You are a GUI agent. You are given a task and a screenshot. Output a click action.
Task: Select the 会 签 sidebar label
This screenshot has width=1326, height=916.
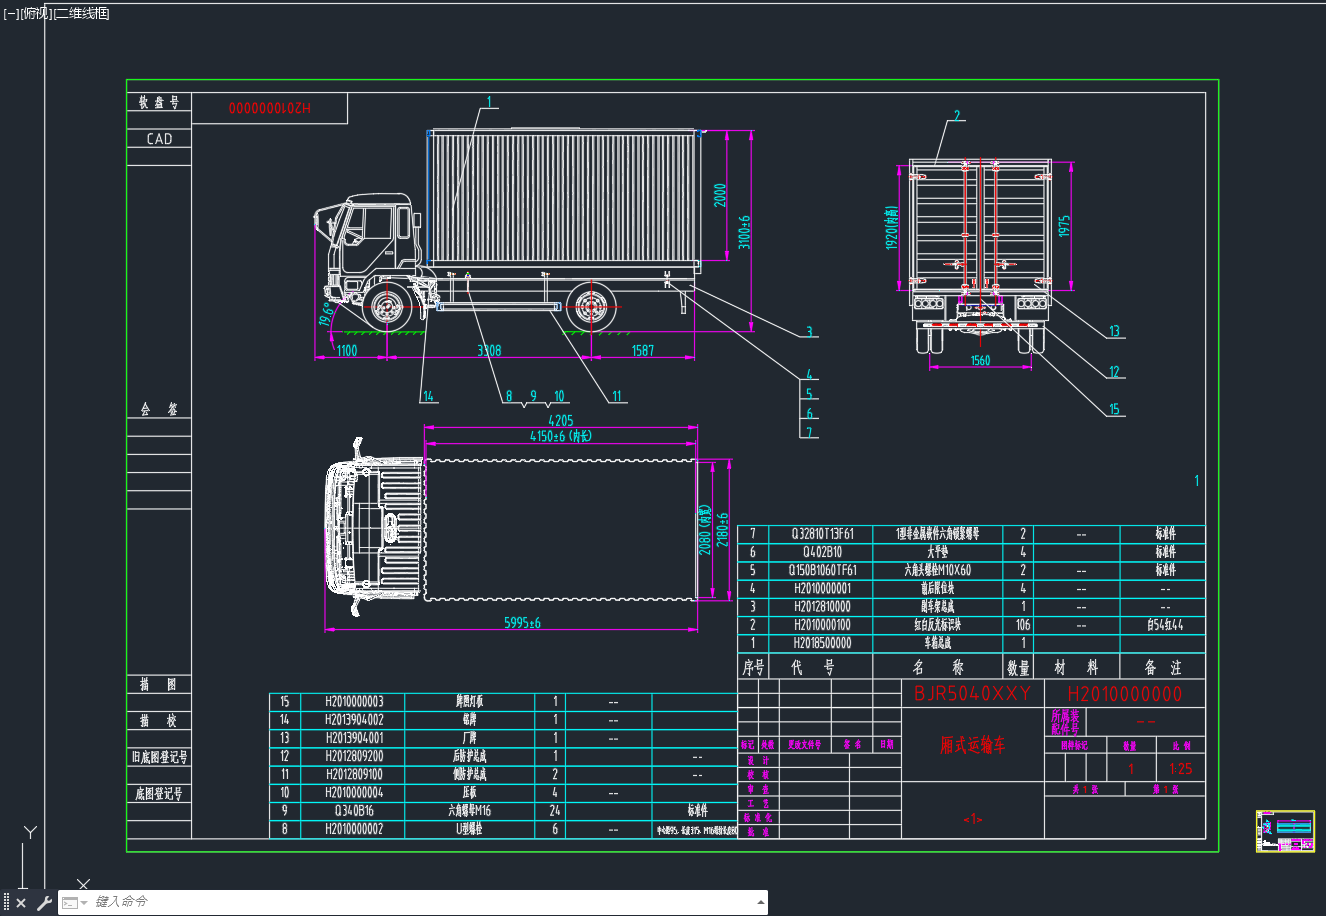click(x=158, y=410)
